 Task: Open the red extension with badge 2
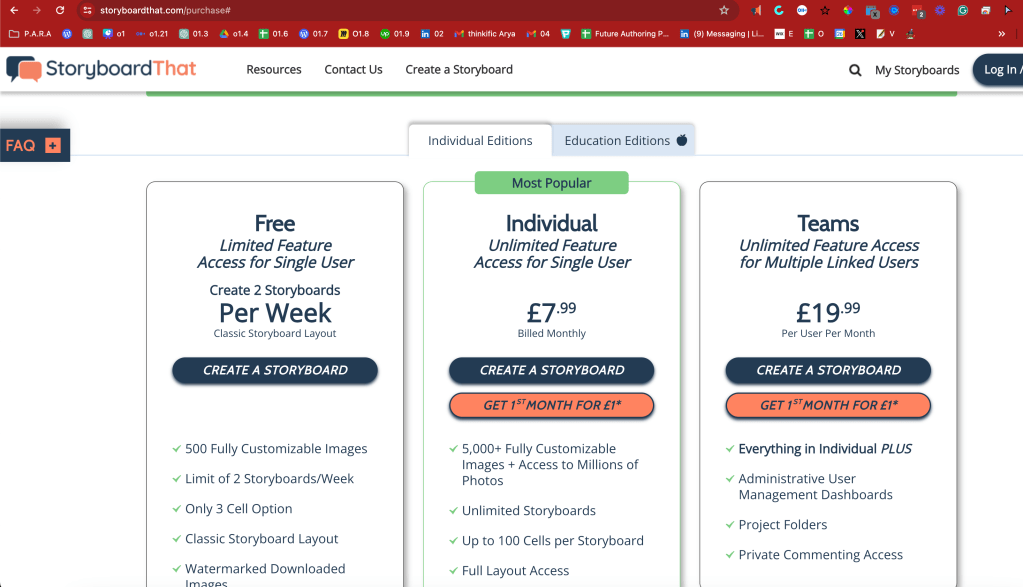[x=917, y=11]
